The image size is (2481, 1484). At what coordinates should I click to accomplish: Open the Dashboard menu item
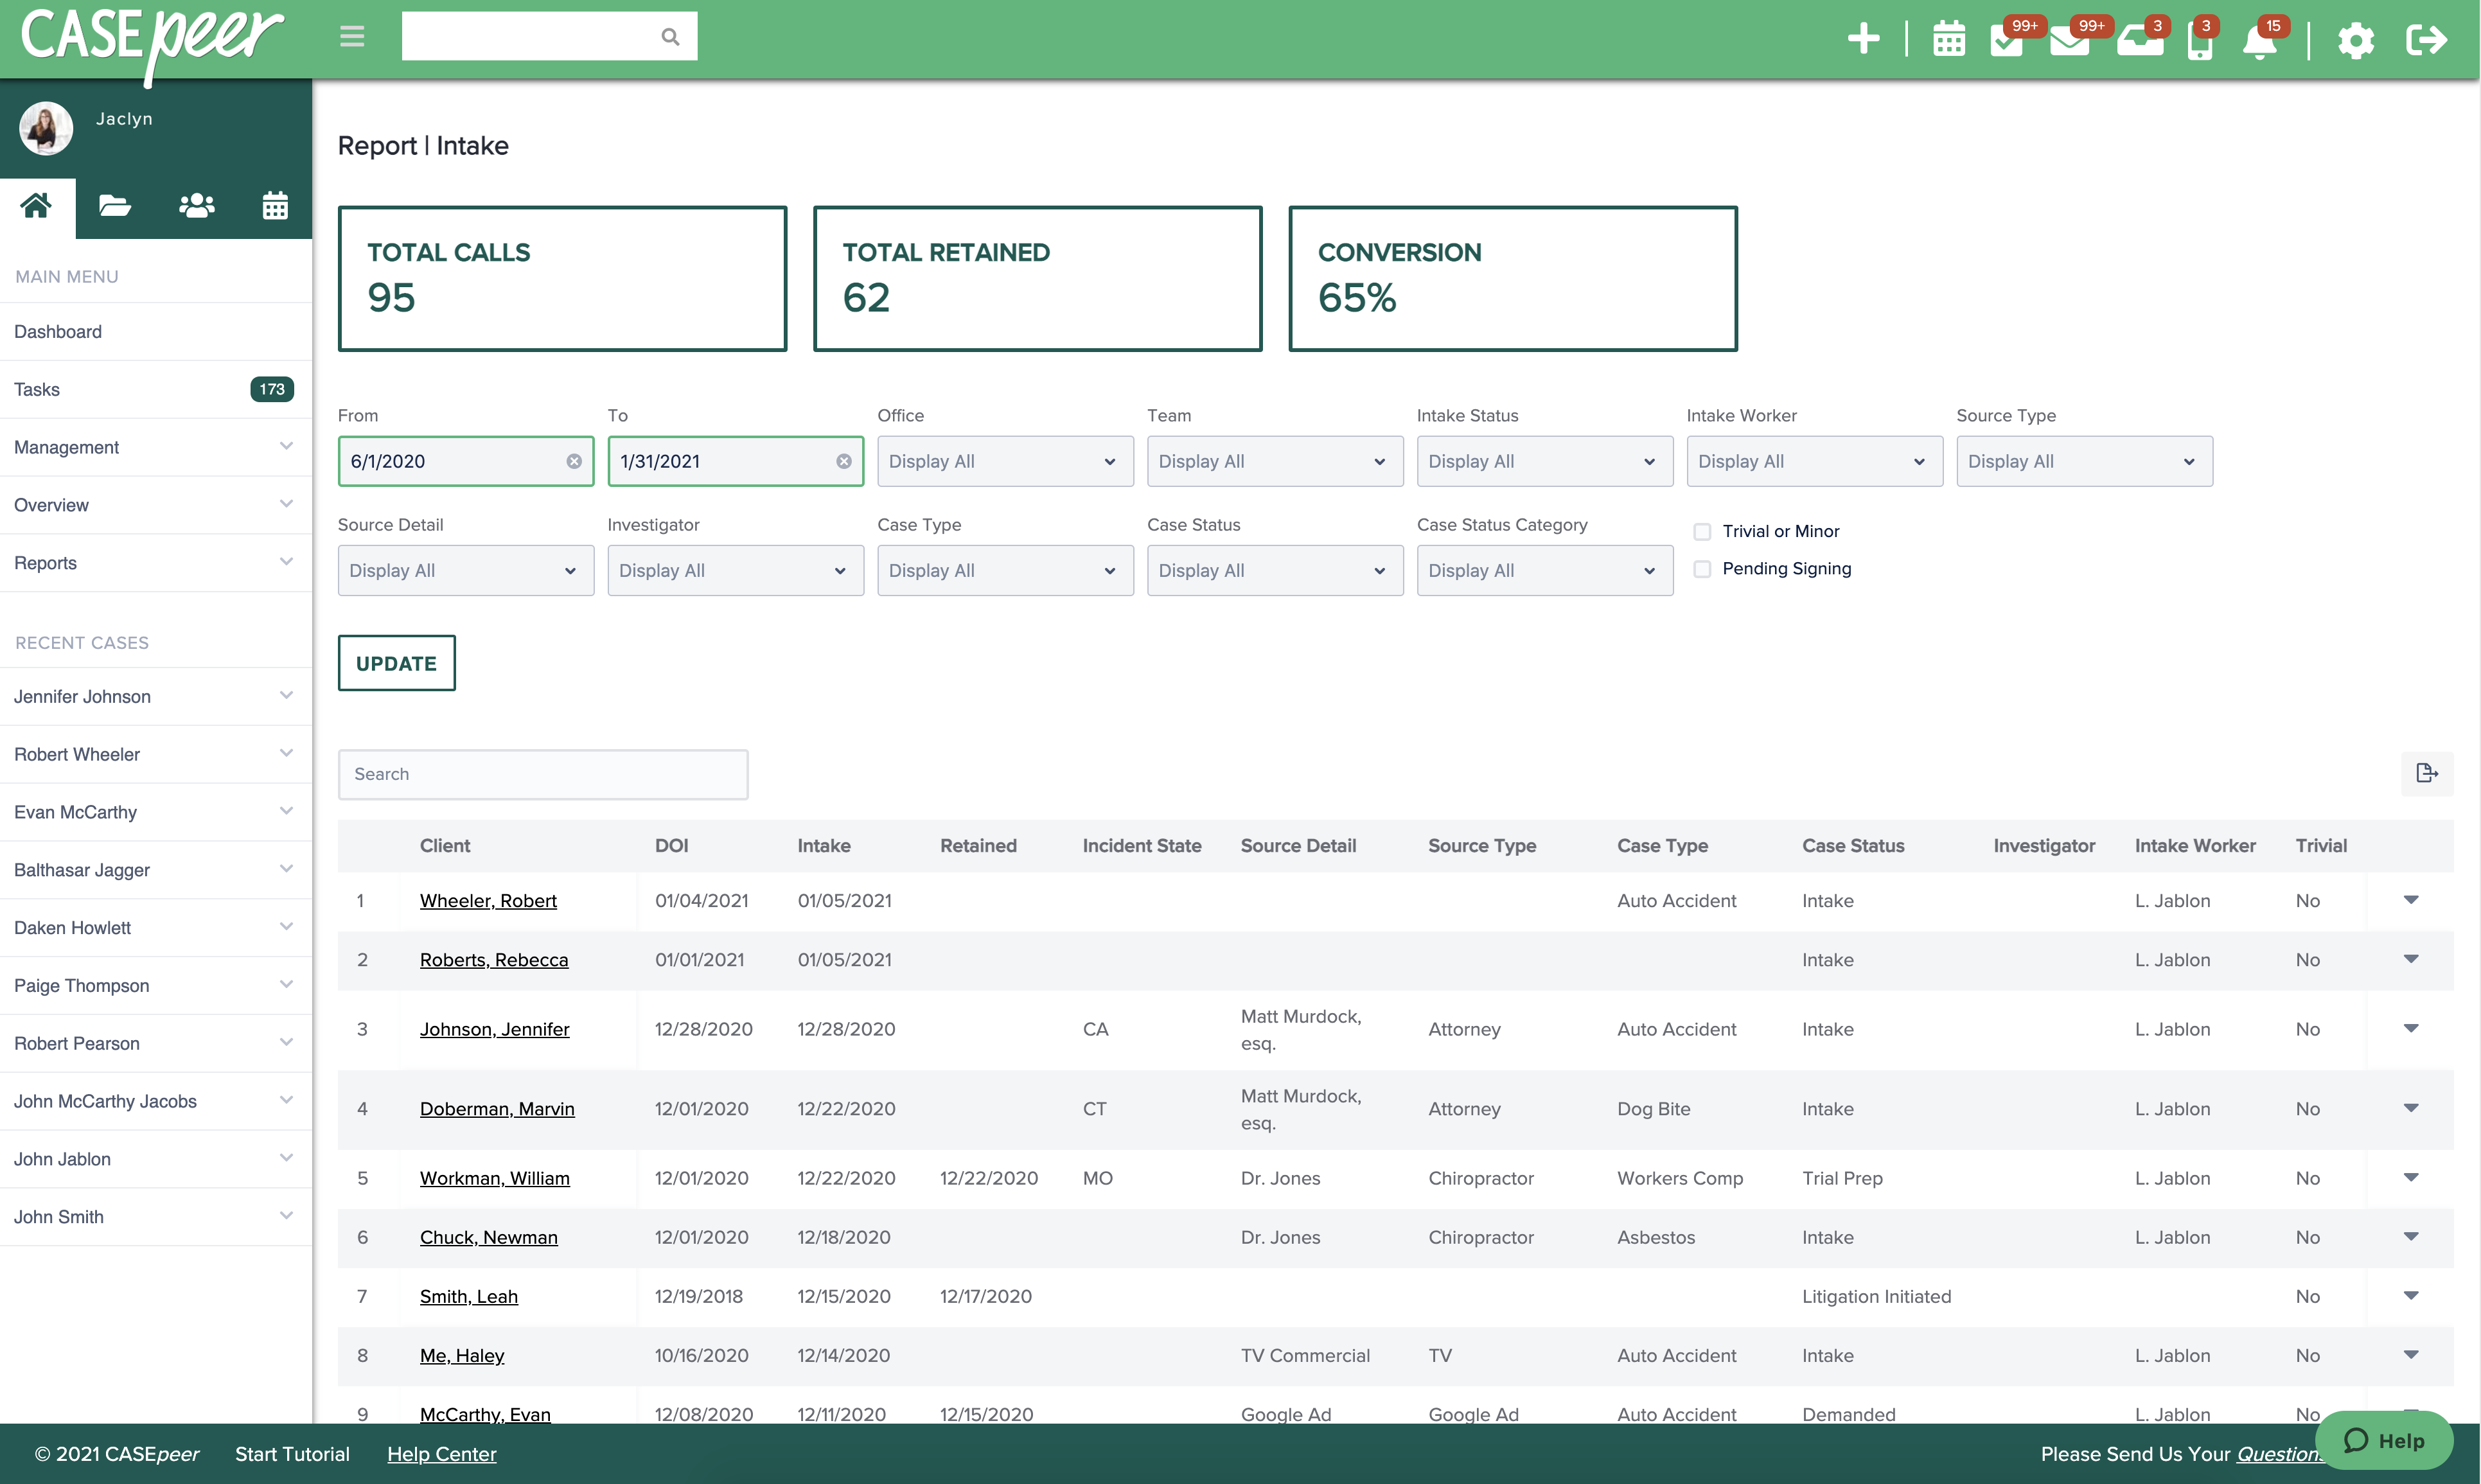(x=58, y=331)
